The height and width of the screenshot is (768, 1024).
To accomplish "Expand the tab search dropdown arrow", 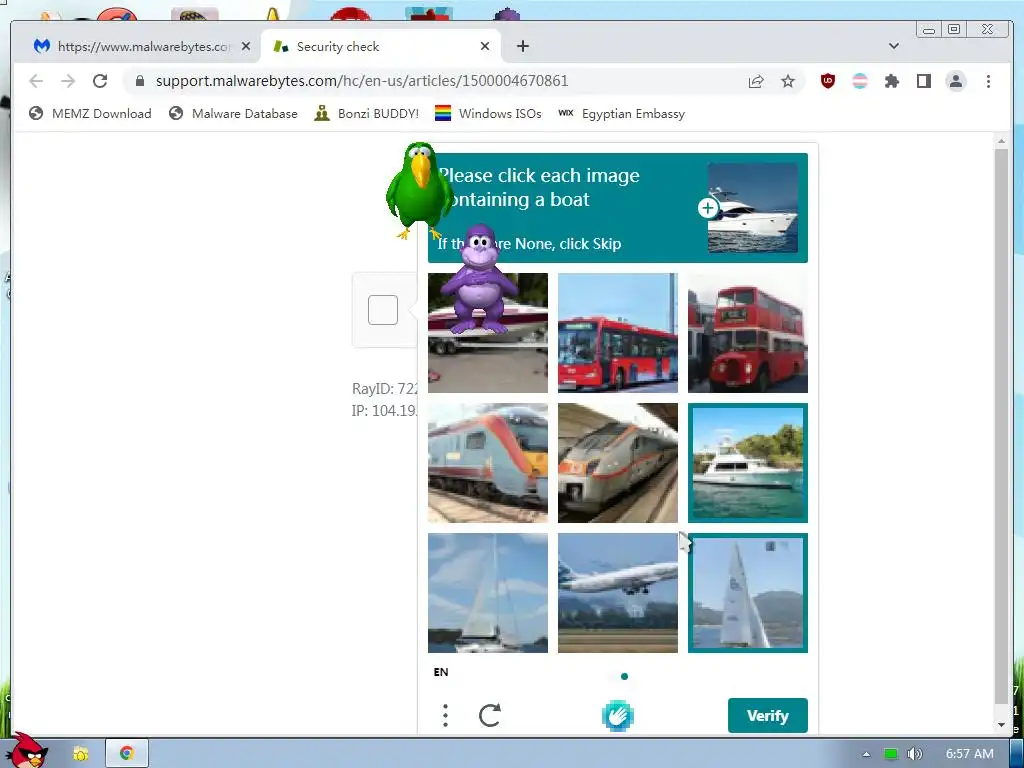I will click(894, 46).
